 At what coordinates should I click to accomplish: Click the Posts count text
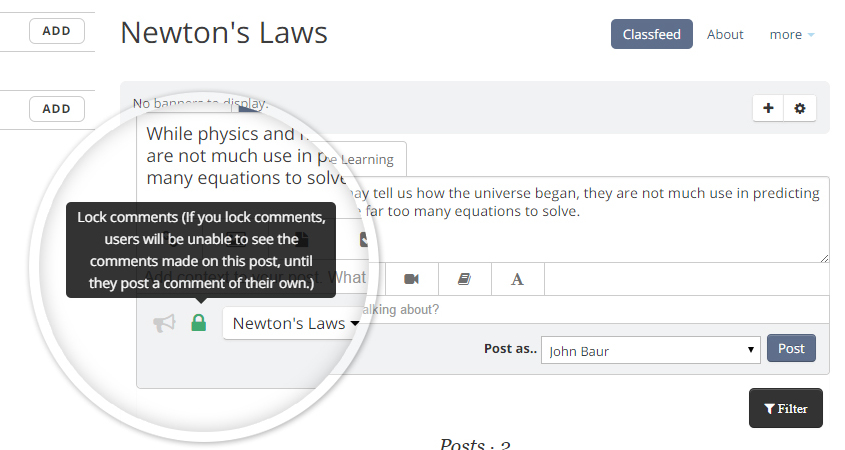[475, 444]
